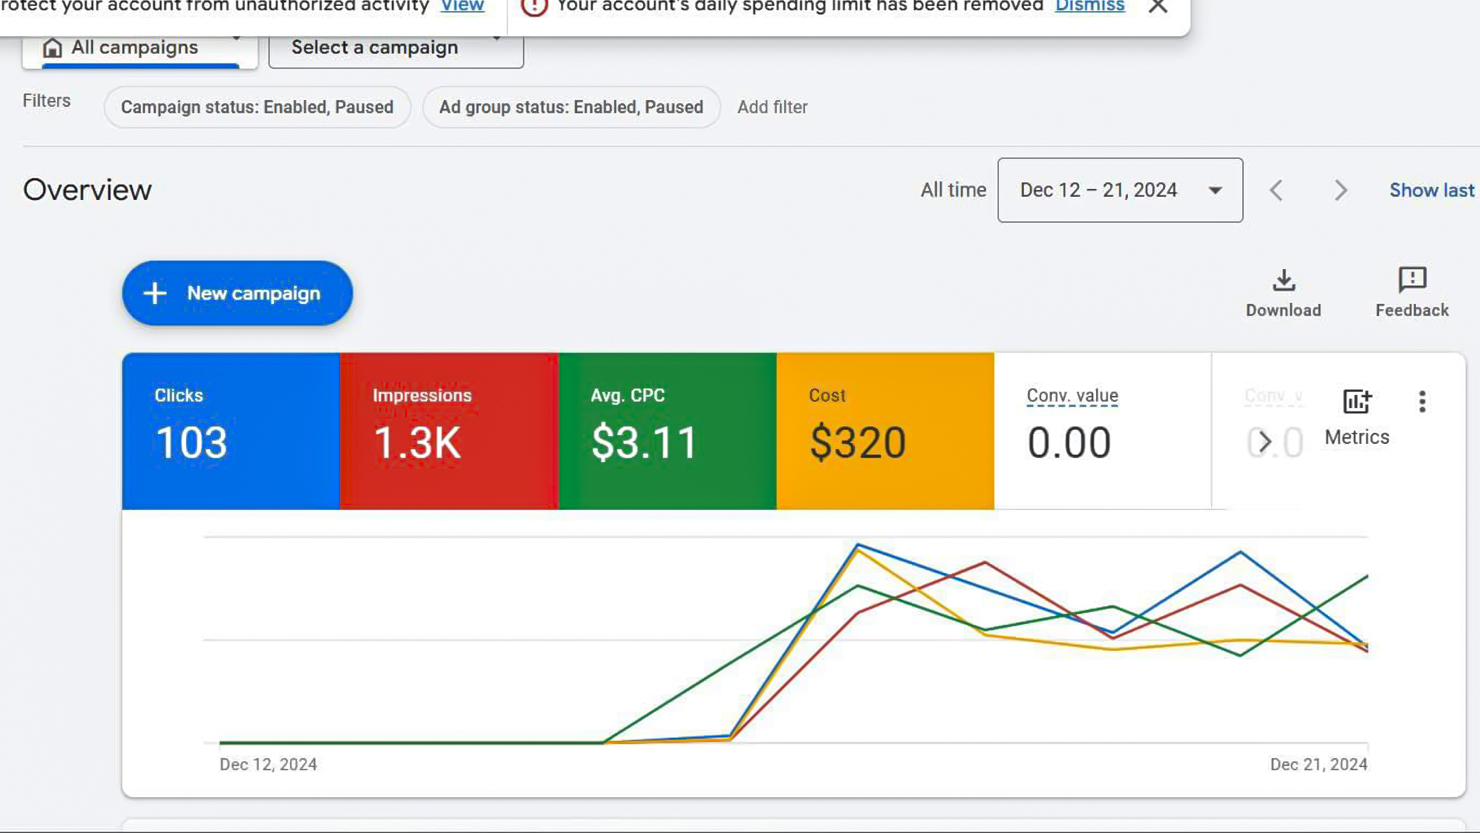
Task: Go to next date range arrow
Action: pyautogui.click(x=1340, y=190)
